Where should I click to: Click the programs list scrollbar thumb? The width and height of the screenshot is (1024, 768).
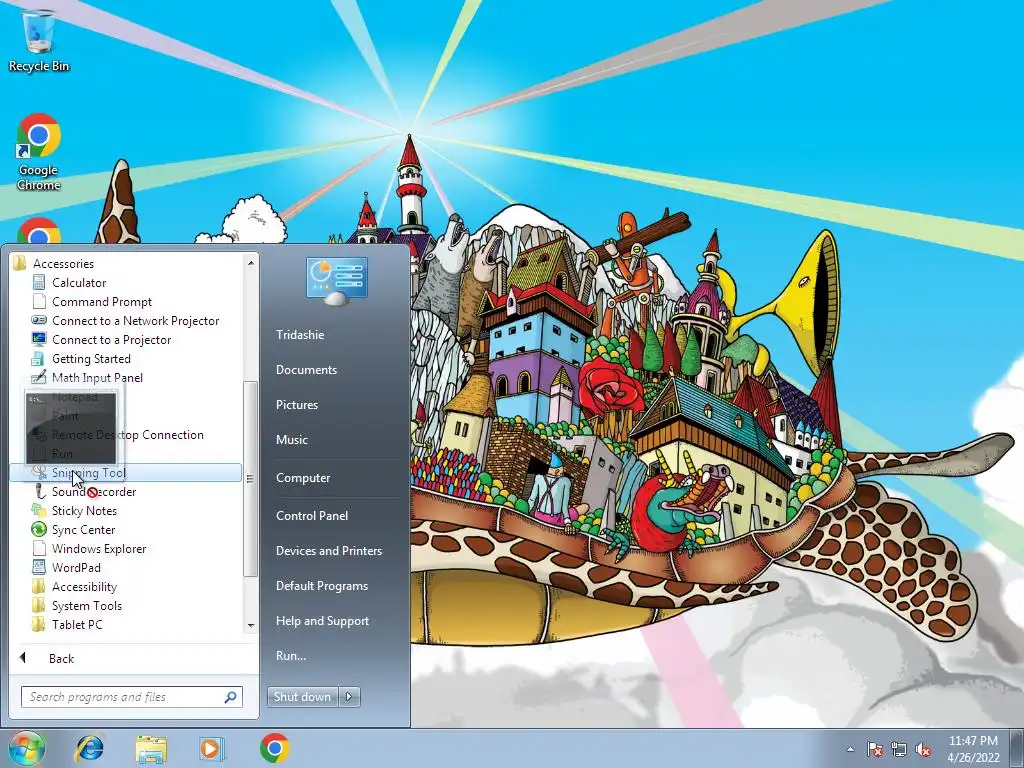251,479
